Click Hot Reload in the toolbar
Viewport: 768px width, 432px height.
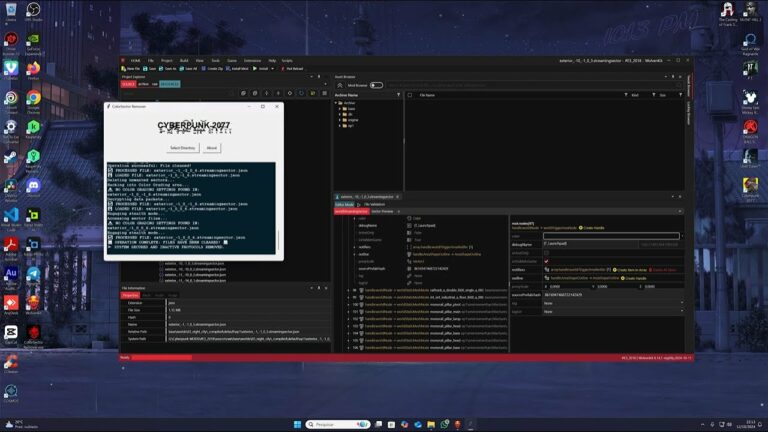pyautogui.click(x=292, y=69)
